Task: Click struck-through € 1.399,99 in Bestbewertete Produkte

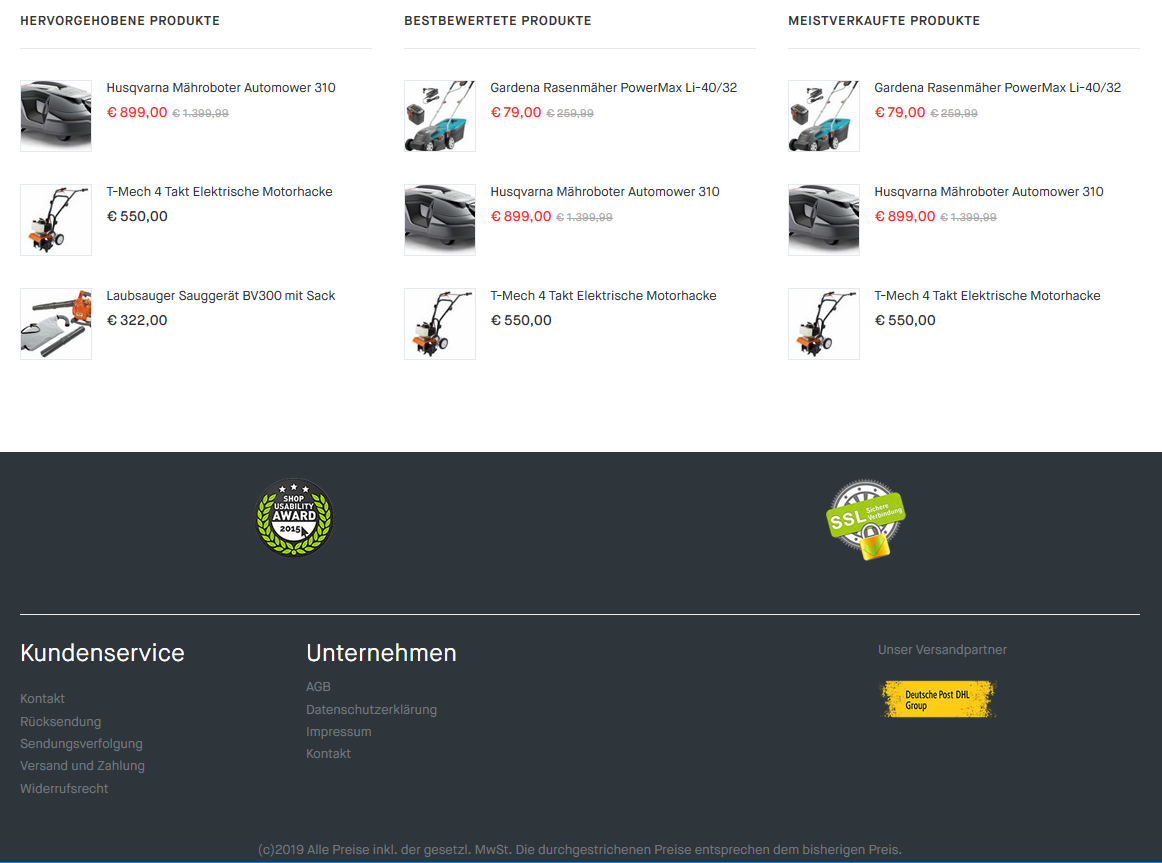Action: pyautogui.click(x=584, y=217)
